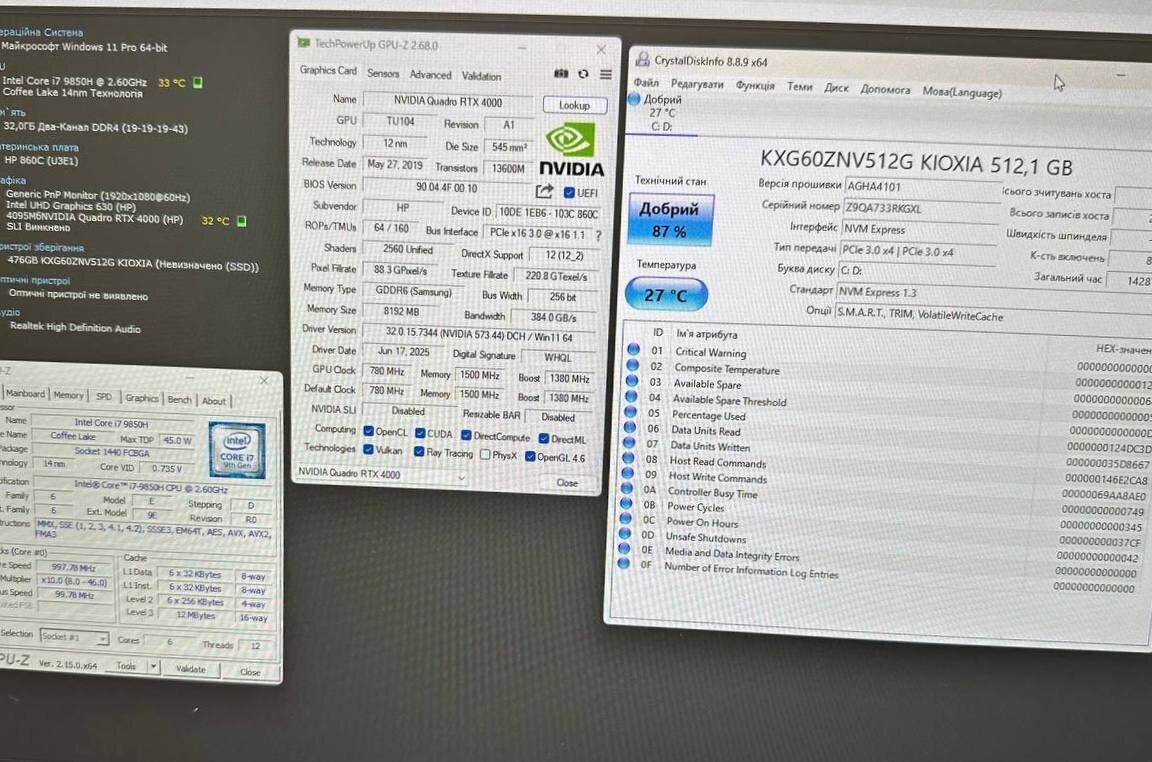This screenshot has height=762, width=1152.
Task: Toggle the PhysX checkbox
Action: pos(485,455)
